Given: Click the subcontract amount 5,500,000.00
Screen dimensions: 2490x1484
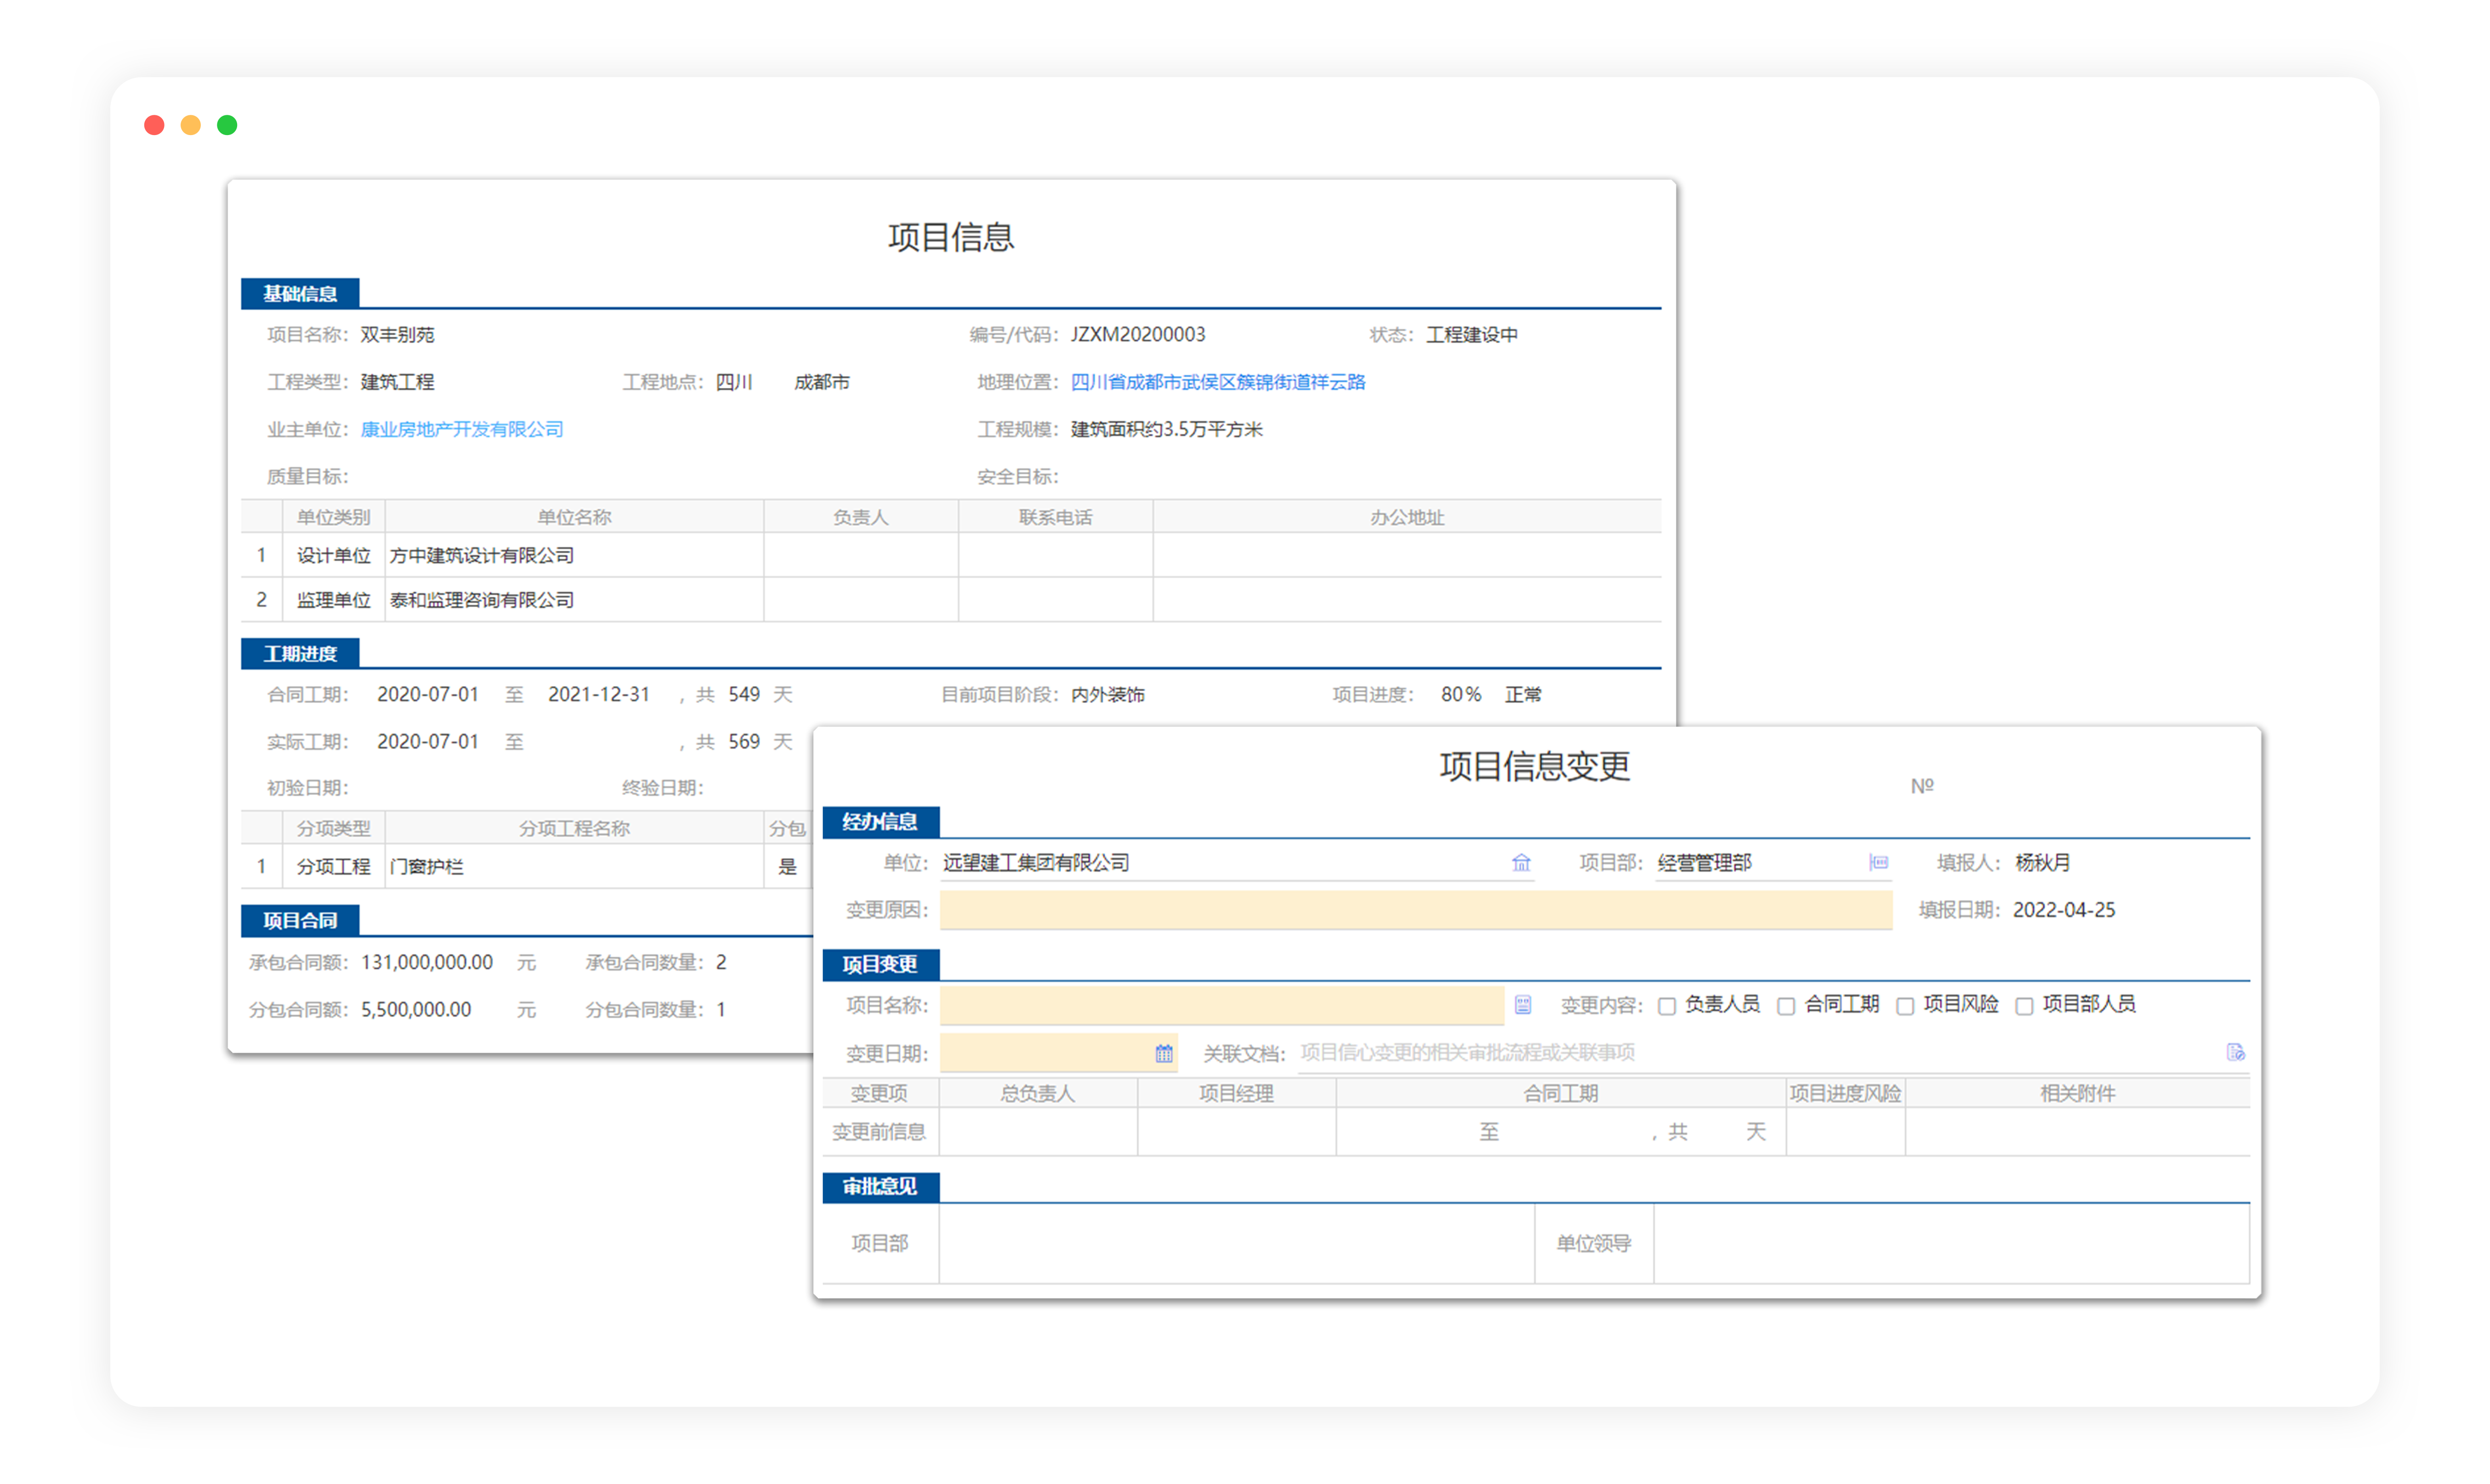Looking at the screenshot, I should click(x=416, y=1009).
